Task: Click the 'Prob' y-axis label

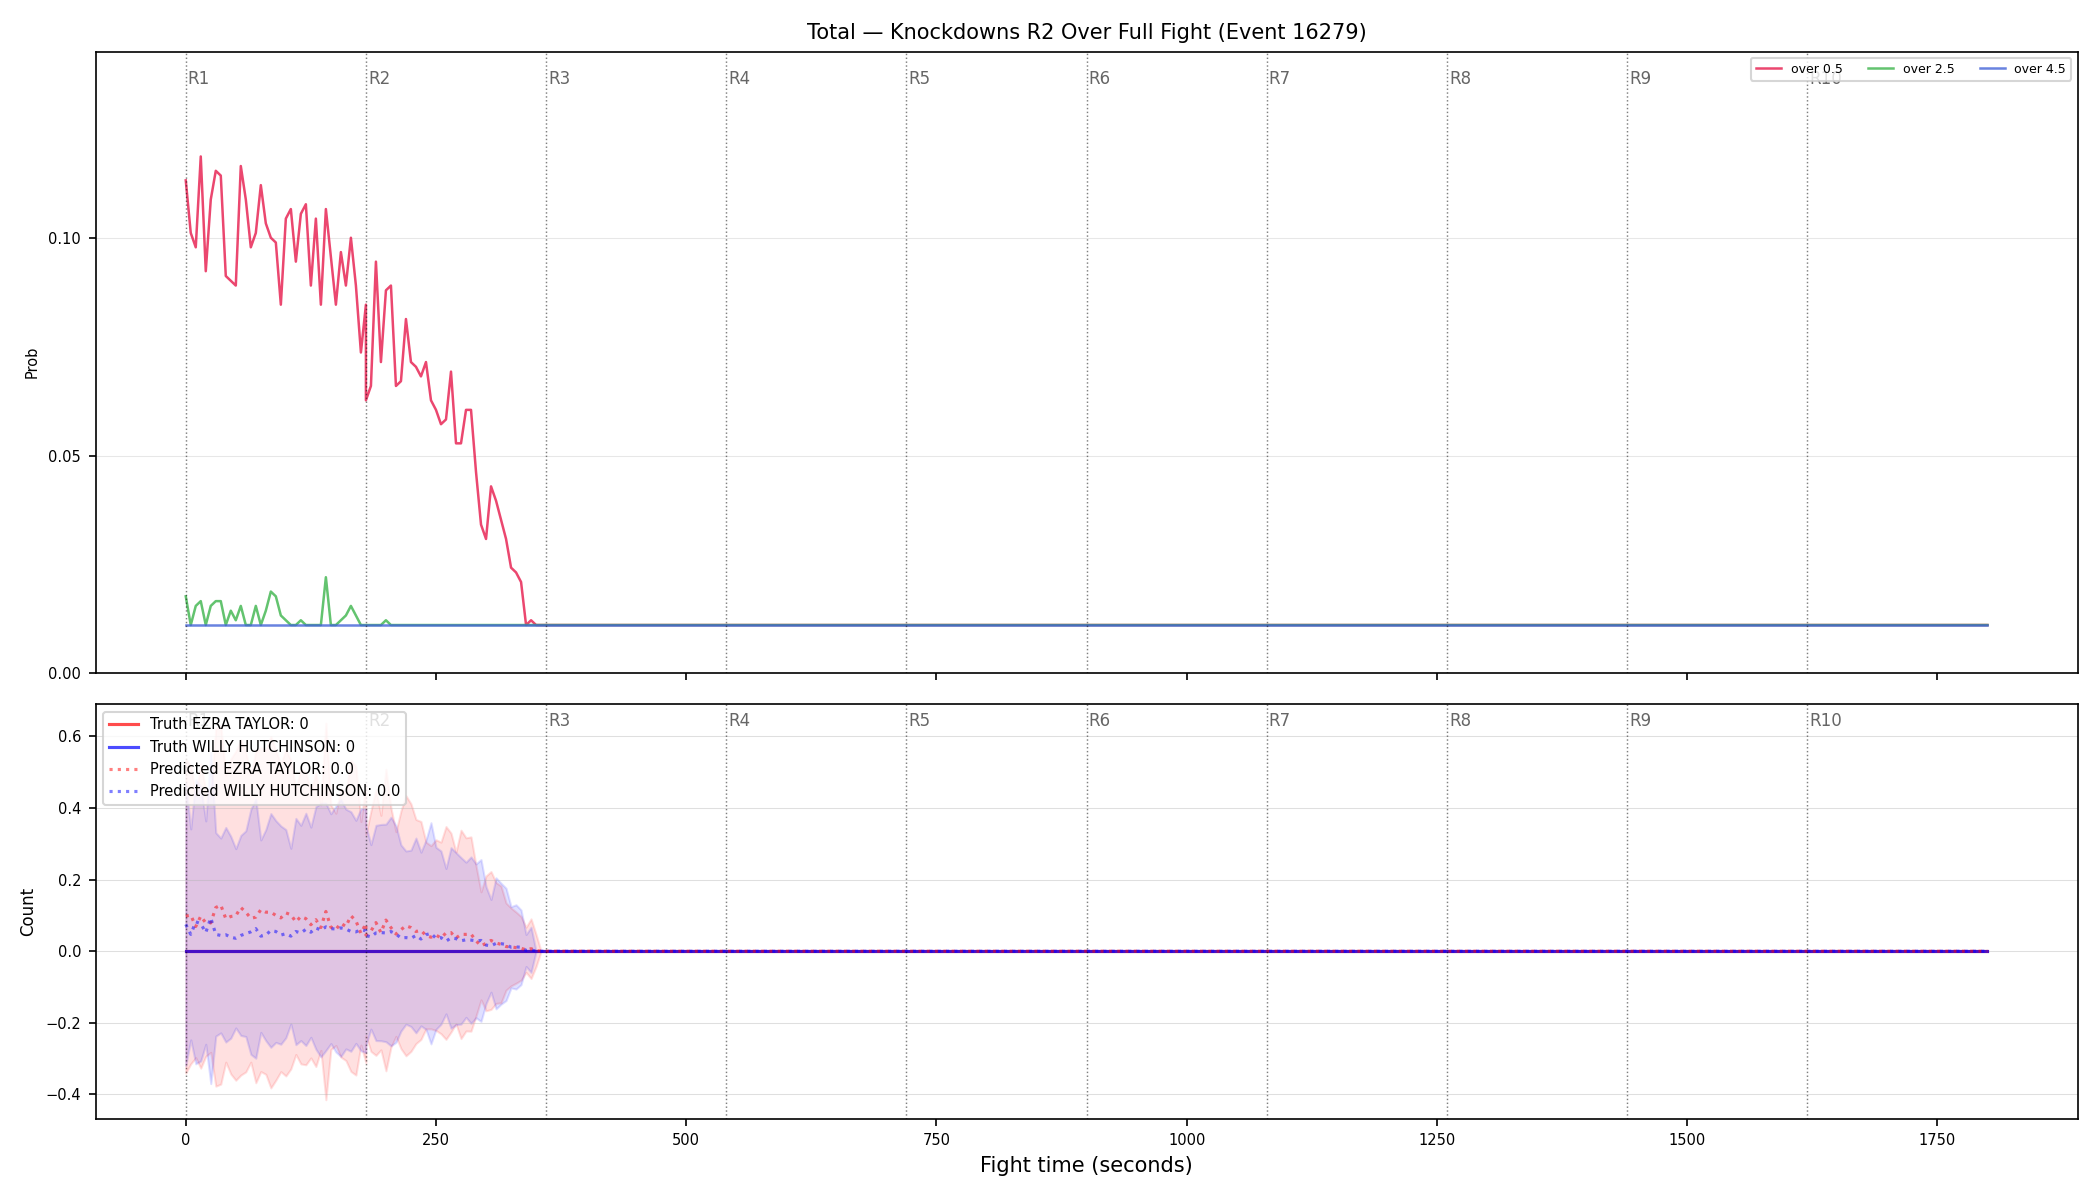Action: (32, 363)
